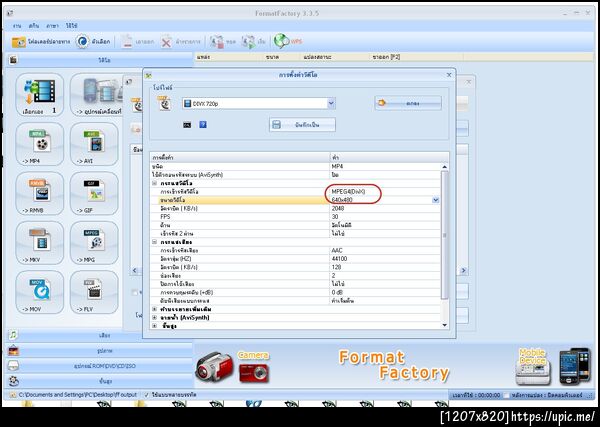Viewport: 600px width, 427px height.
Task: Open the Output Folder yellow folder icon
Action: coord(18,42)
